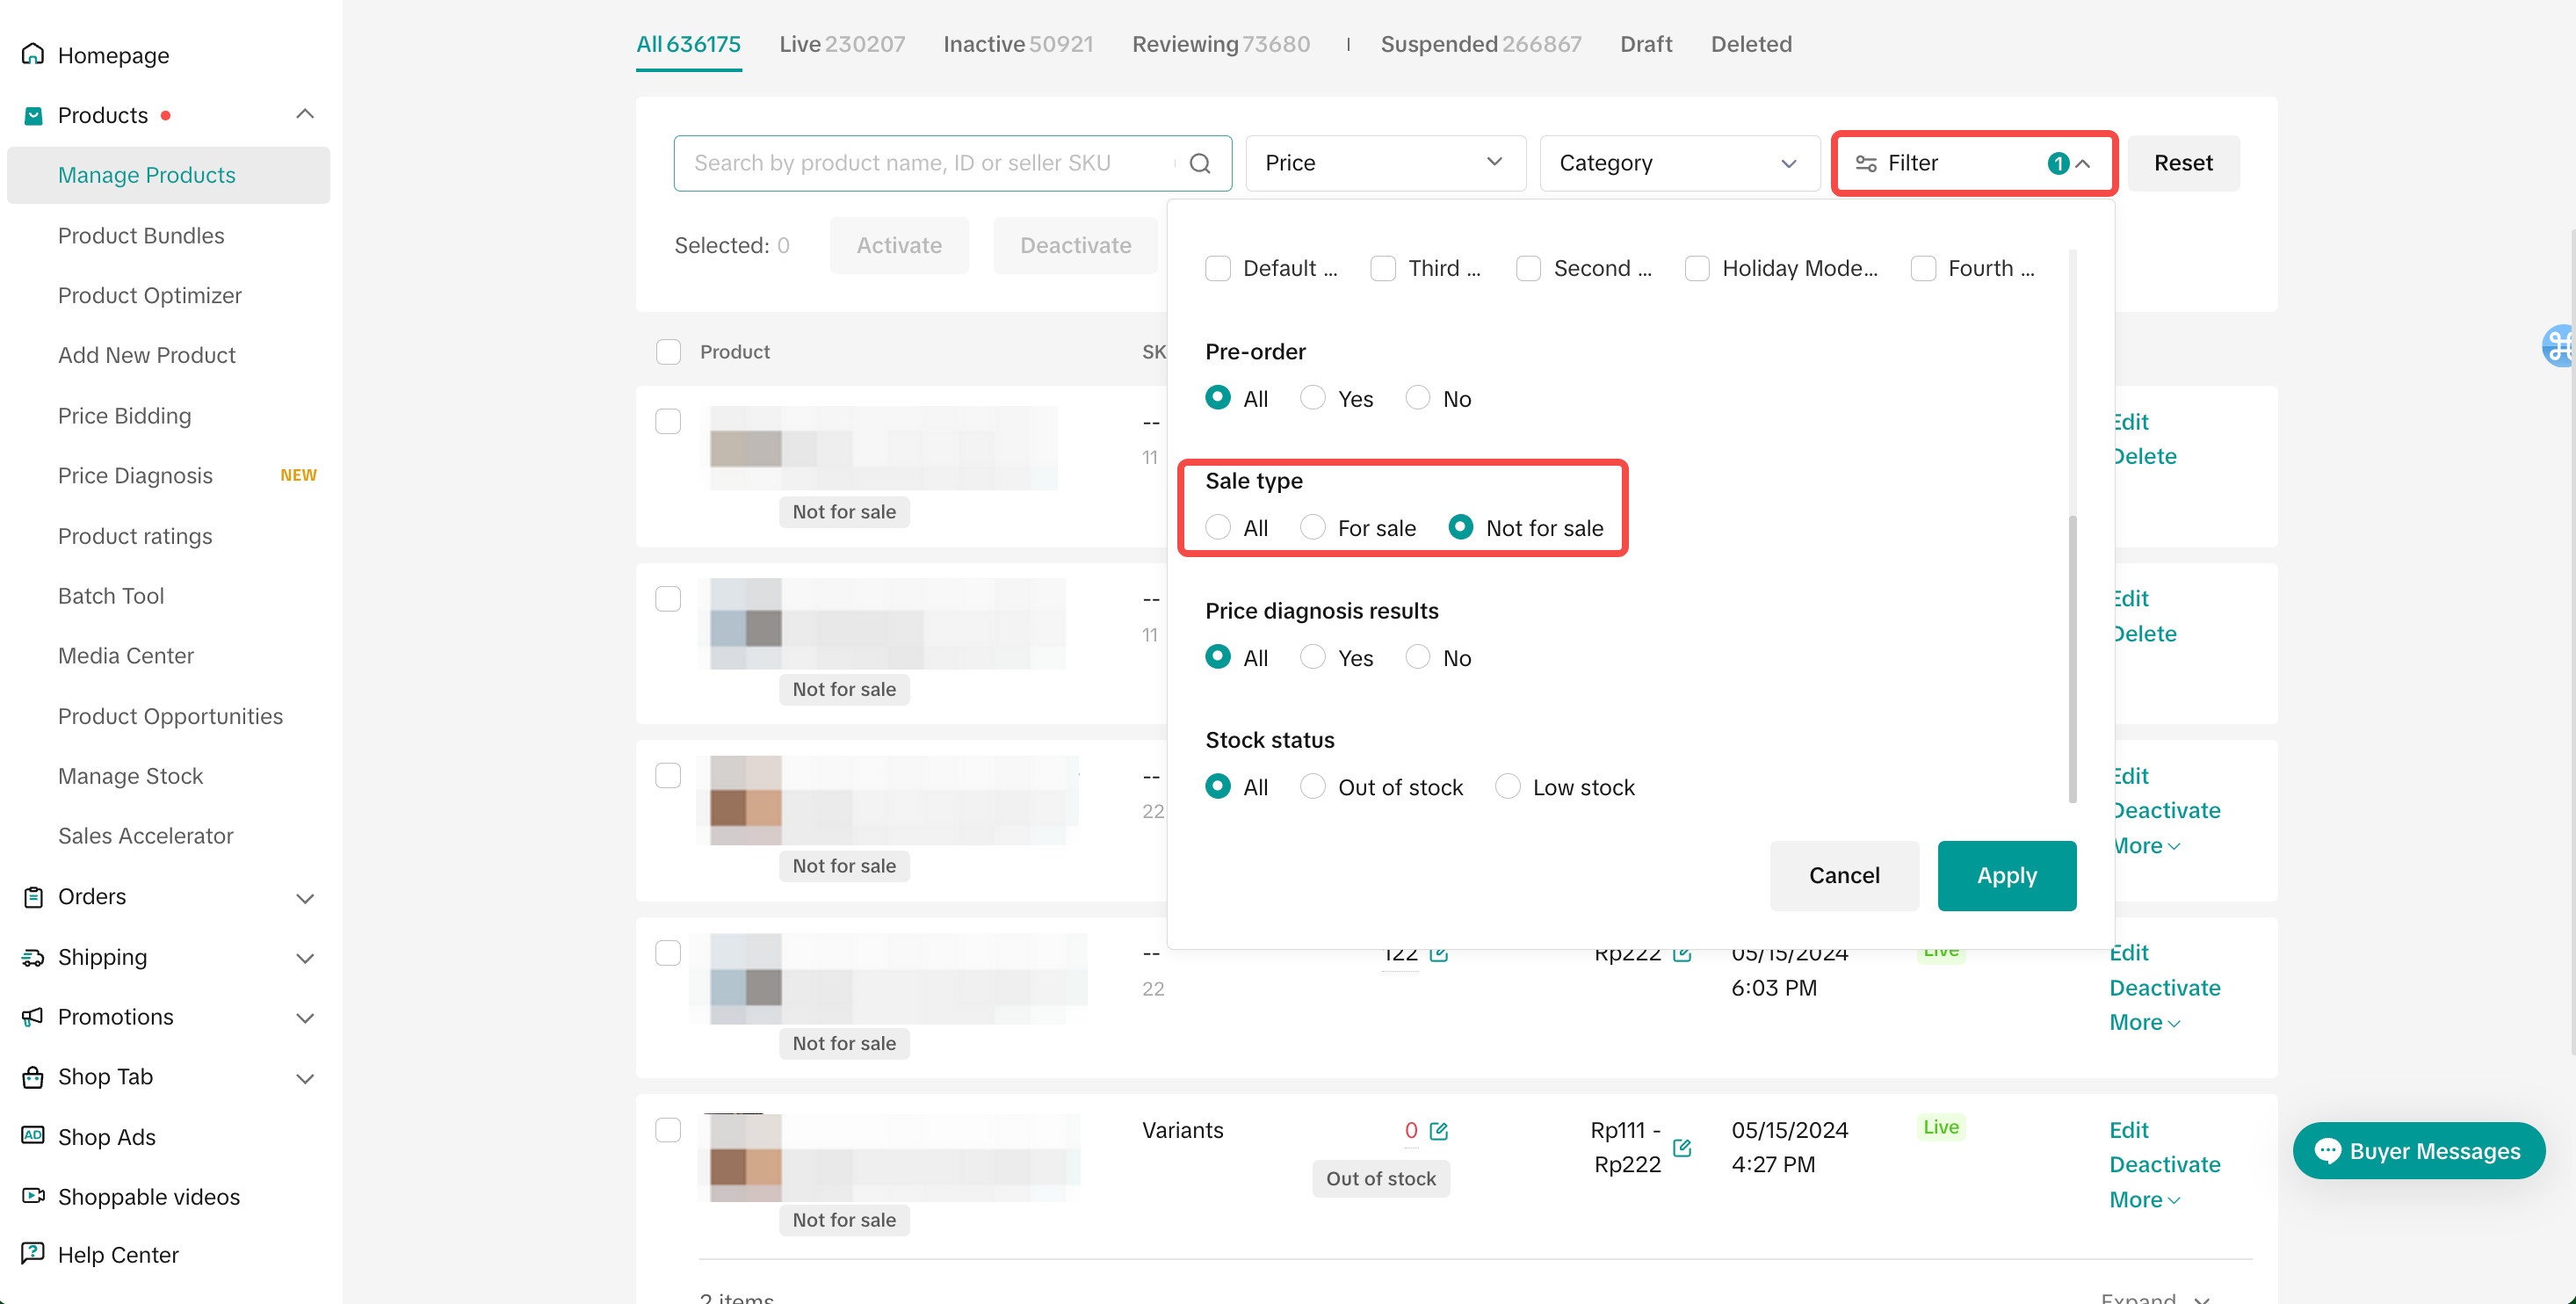Open the Price dropdown
Image resolution: width=2576 pixels, height=1304 pixels.
[1385, 163]
